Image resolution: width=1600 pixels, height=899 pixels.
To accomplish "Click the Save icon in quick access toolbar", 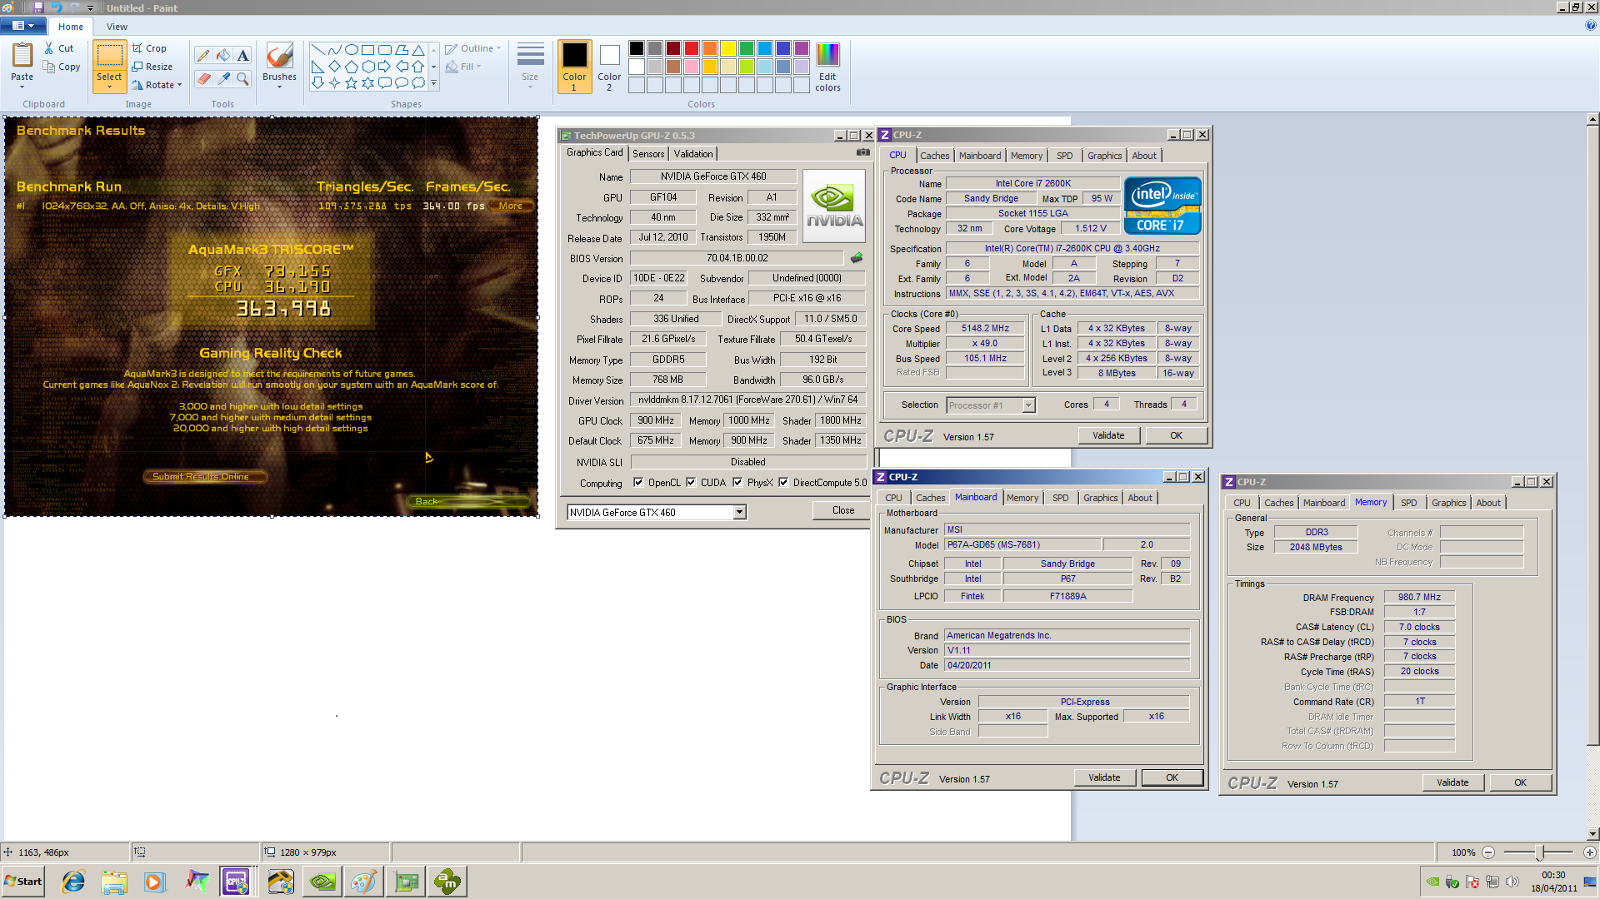I will pyautogui.click(x=38, y=7).
